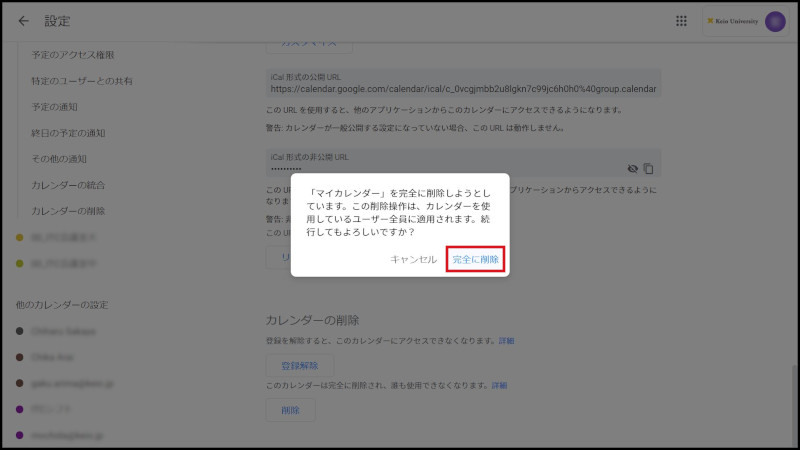Click the 削除 button under カレンダーの削除
800x450 pixels.
[290, 410]
